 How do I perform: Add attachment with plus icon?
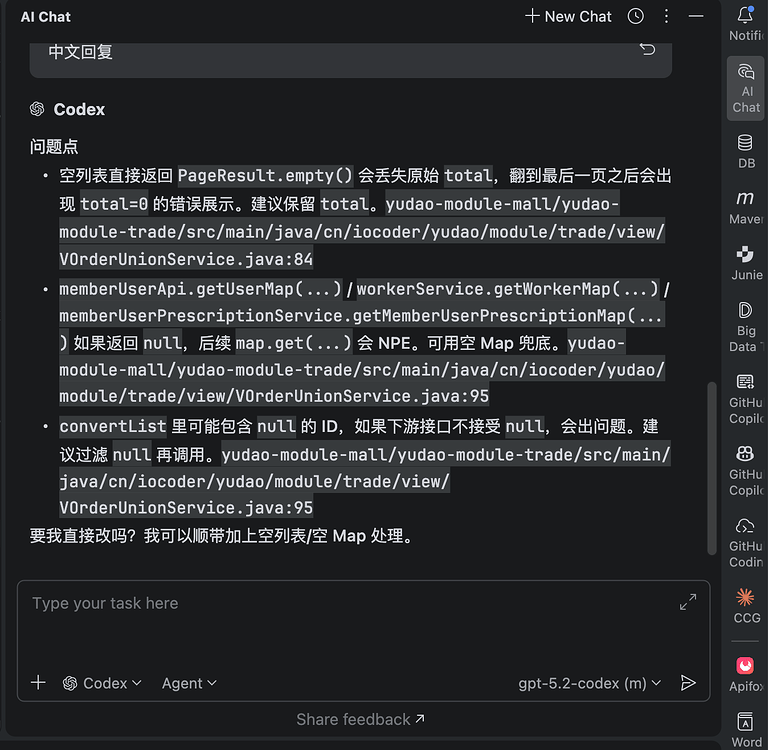pyautogui.click(x=38, y=682)
